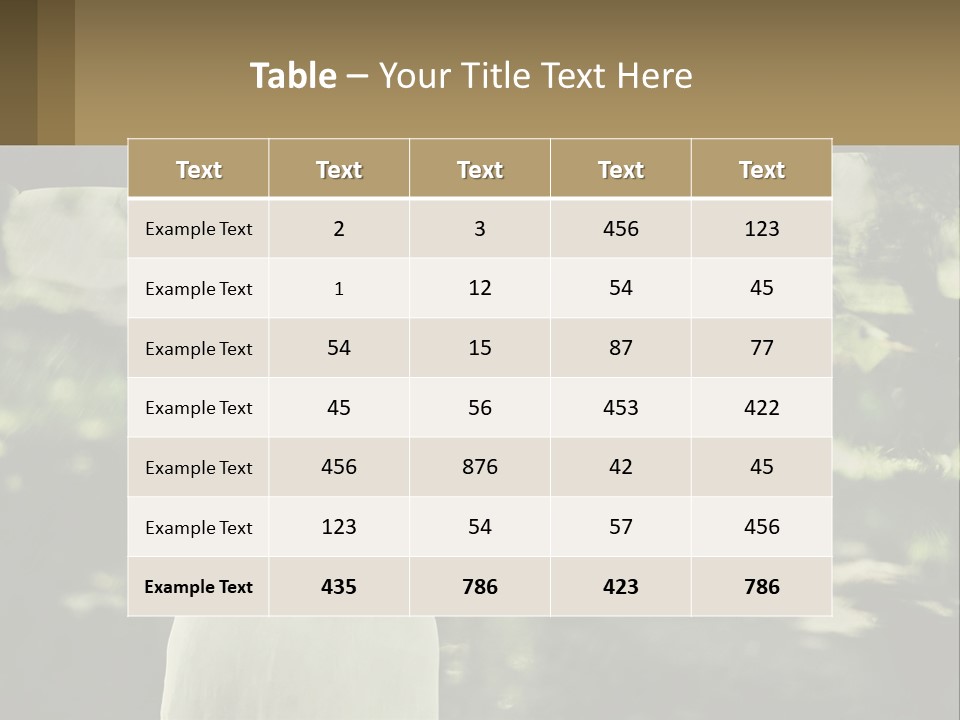Select the cell with value 422
This screenshot has width=960, height=720.
(762, 407)
